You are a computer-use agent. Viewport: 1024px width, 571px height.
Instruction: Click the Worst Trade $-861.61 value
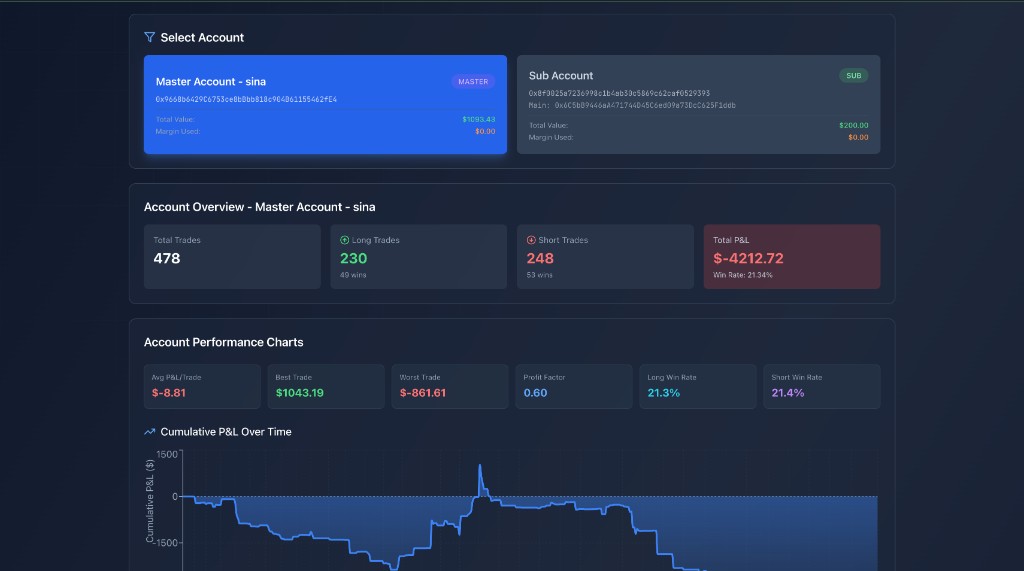point(423,393)
